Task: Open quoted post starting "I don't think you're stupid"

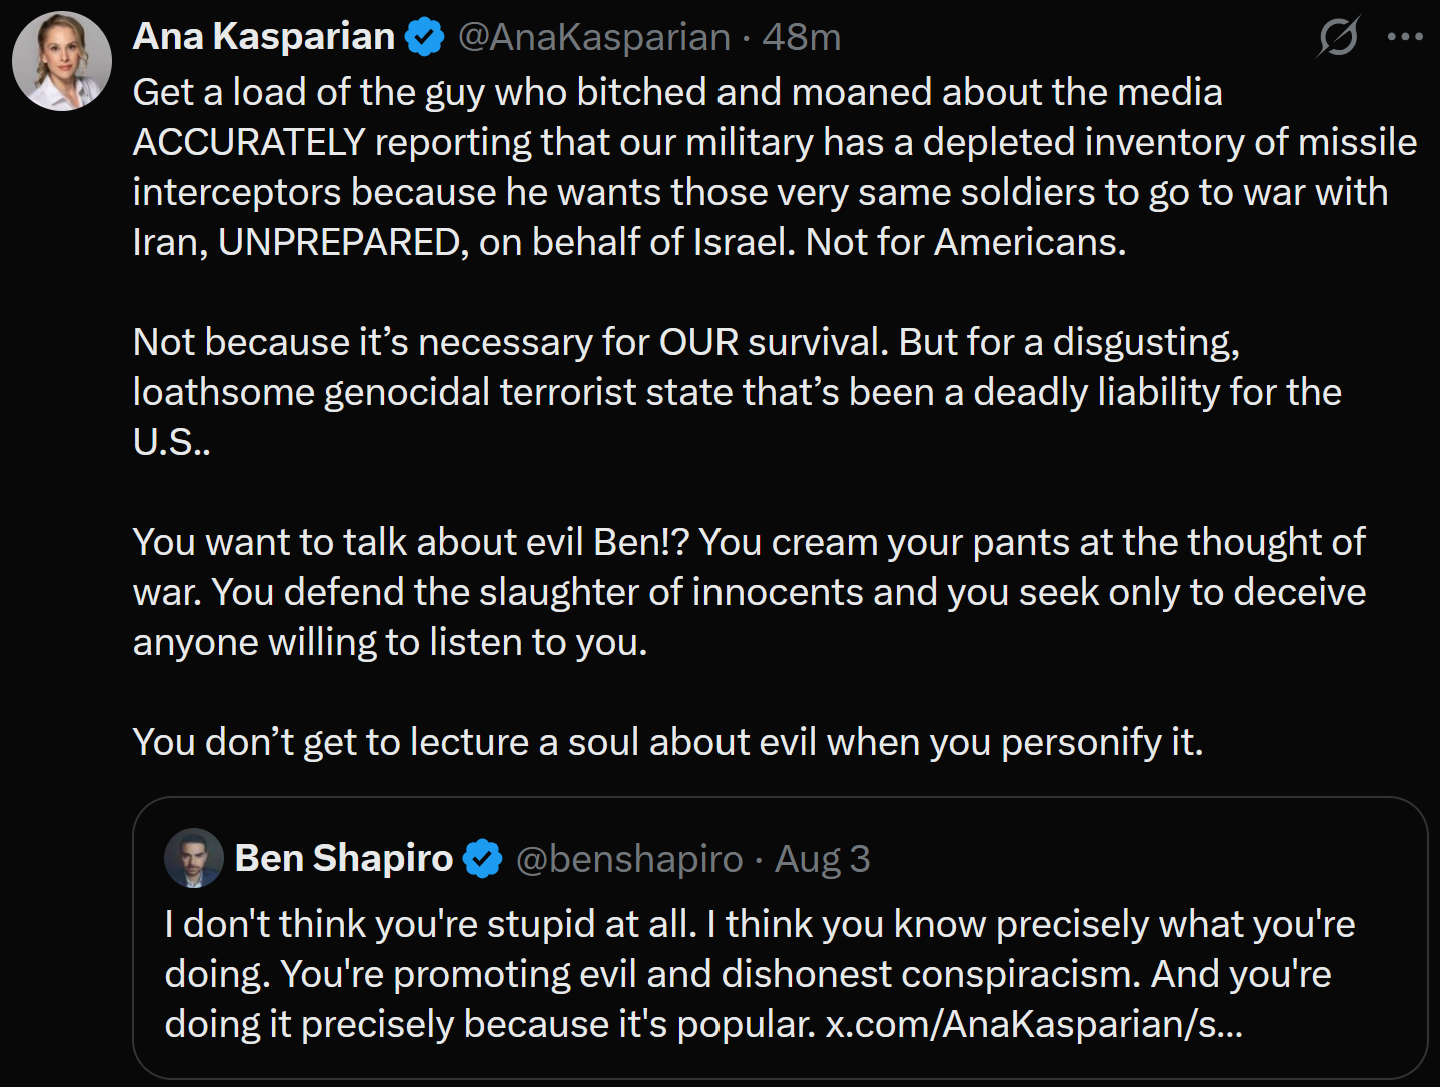Action: (780, 938)
